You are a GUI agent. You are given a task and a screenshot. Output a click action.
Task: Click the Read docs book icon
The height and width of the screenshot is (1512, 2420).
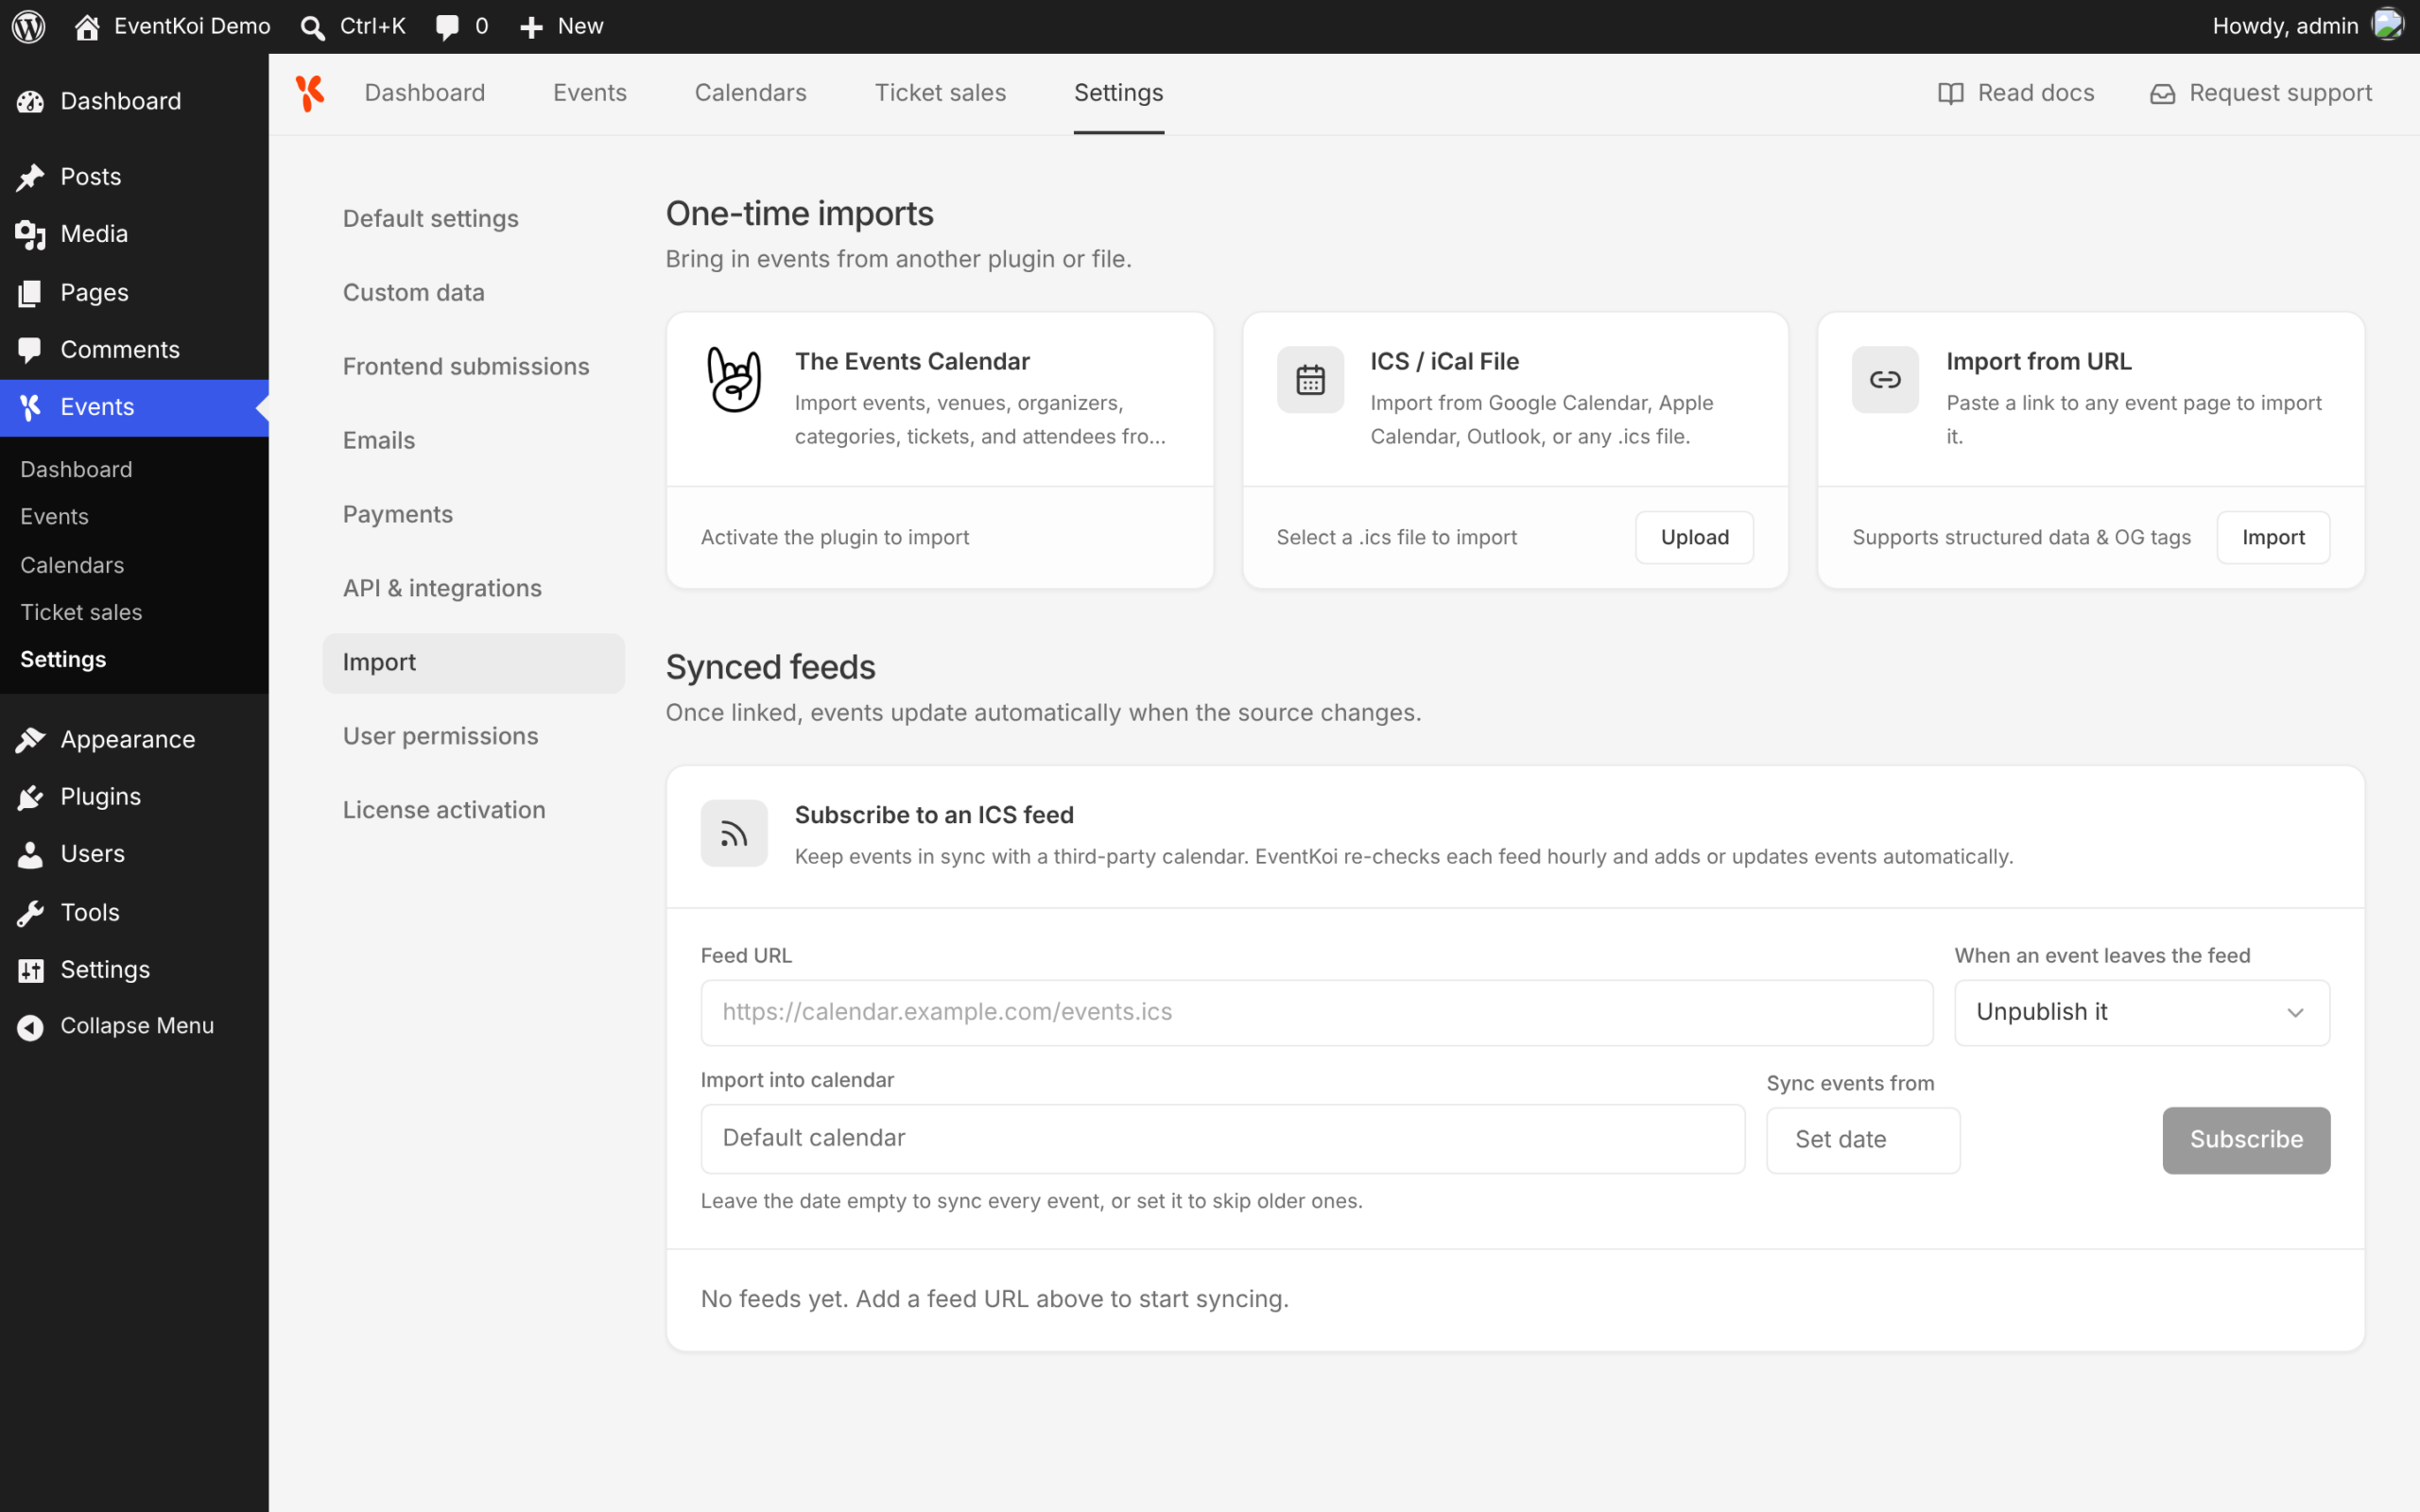tap(1950, 93)
